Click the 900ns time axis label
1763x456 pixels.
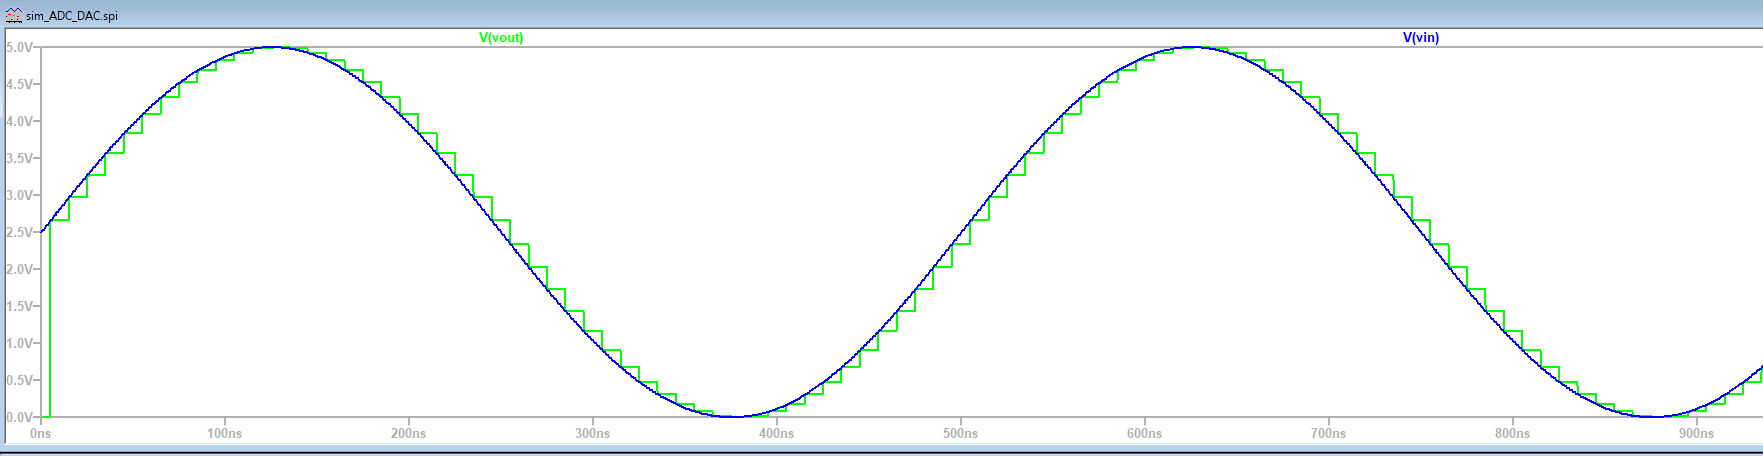tap(1697, 434)
